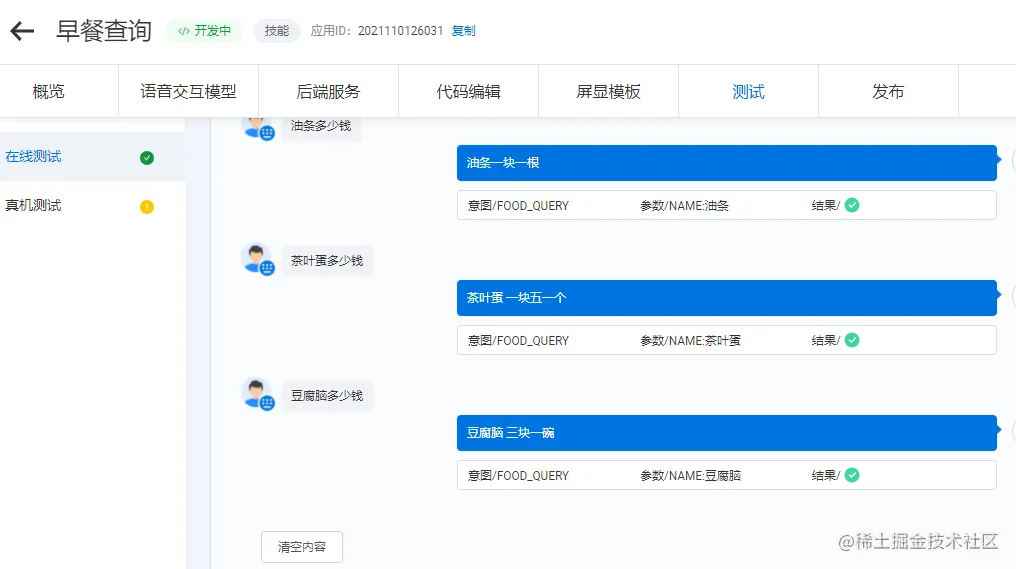The image size is (1016, 569).
Task: Click 参数/NAME:豆腐脑 text
Action: [x=690, y=475]
